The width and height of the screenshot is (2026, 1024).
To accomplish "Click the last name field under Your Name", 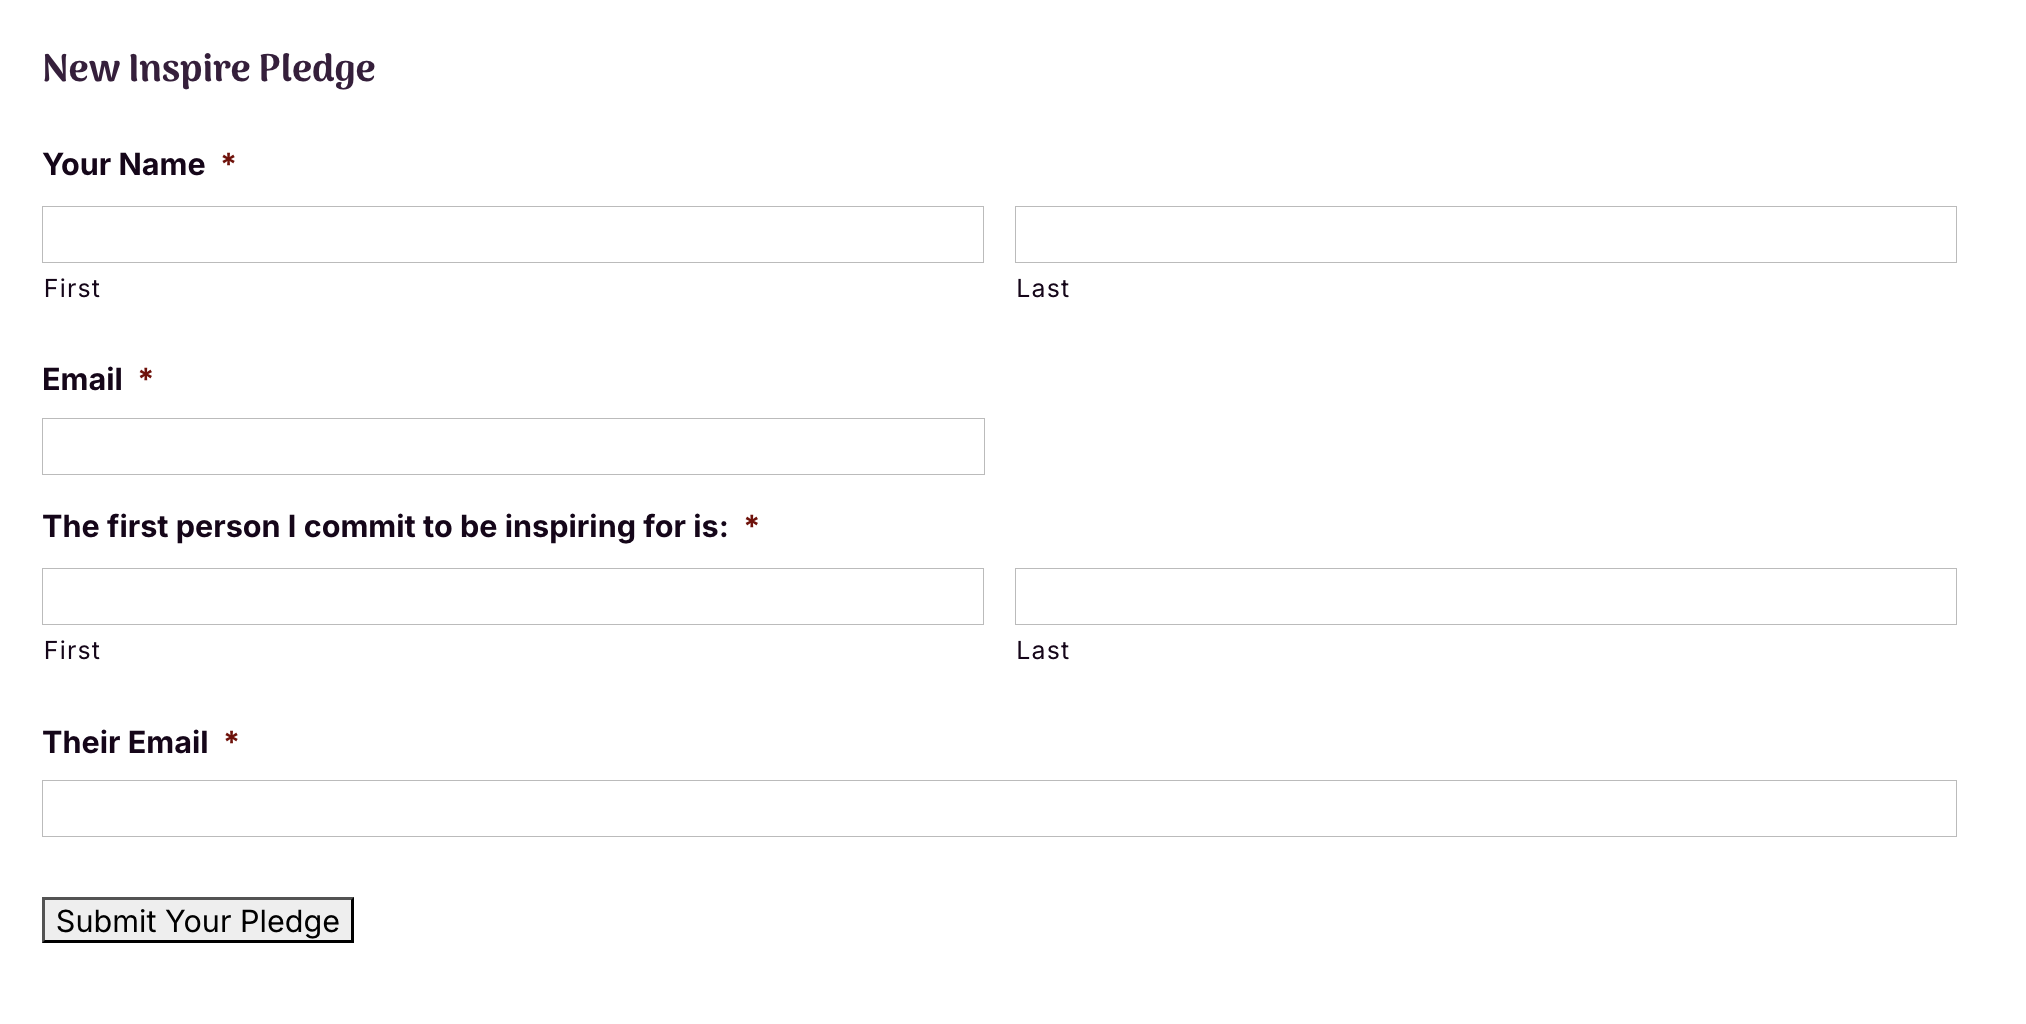I will (x=1485, y=234).
